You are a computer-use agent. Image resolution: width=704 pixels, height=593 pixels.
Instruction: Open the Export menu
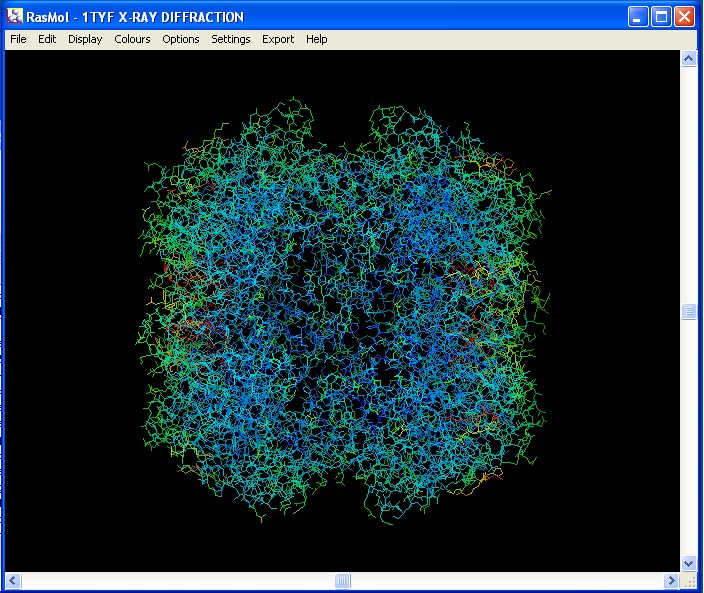click(x=278, y=39)
